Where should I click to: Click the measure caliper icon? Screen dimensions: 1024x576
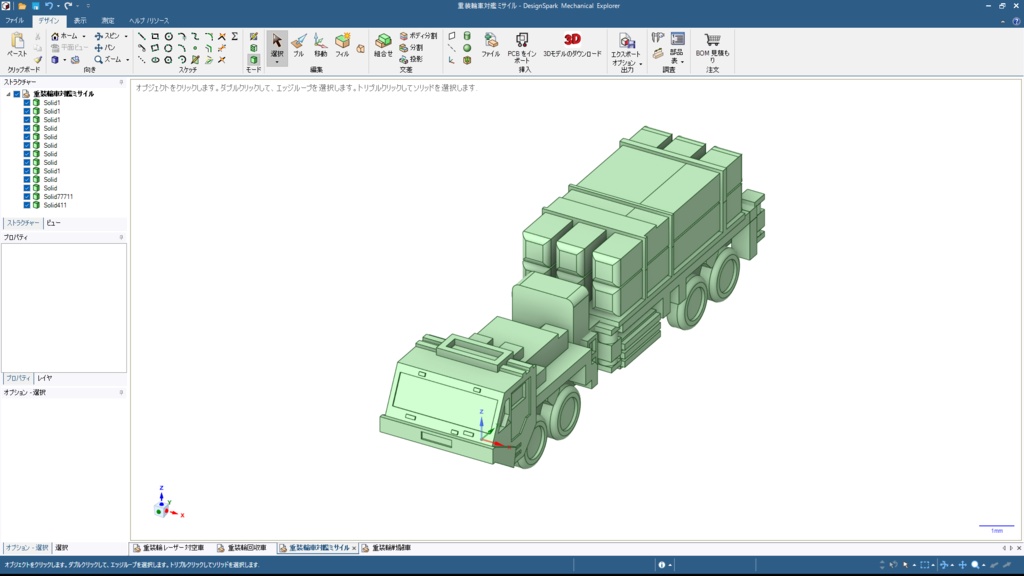(x=658, y=38)
